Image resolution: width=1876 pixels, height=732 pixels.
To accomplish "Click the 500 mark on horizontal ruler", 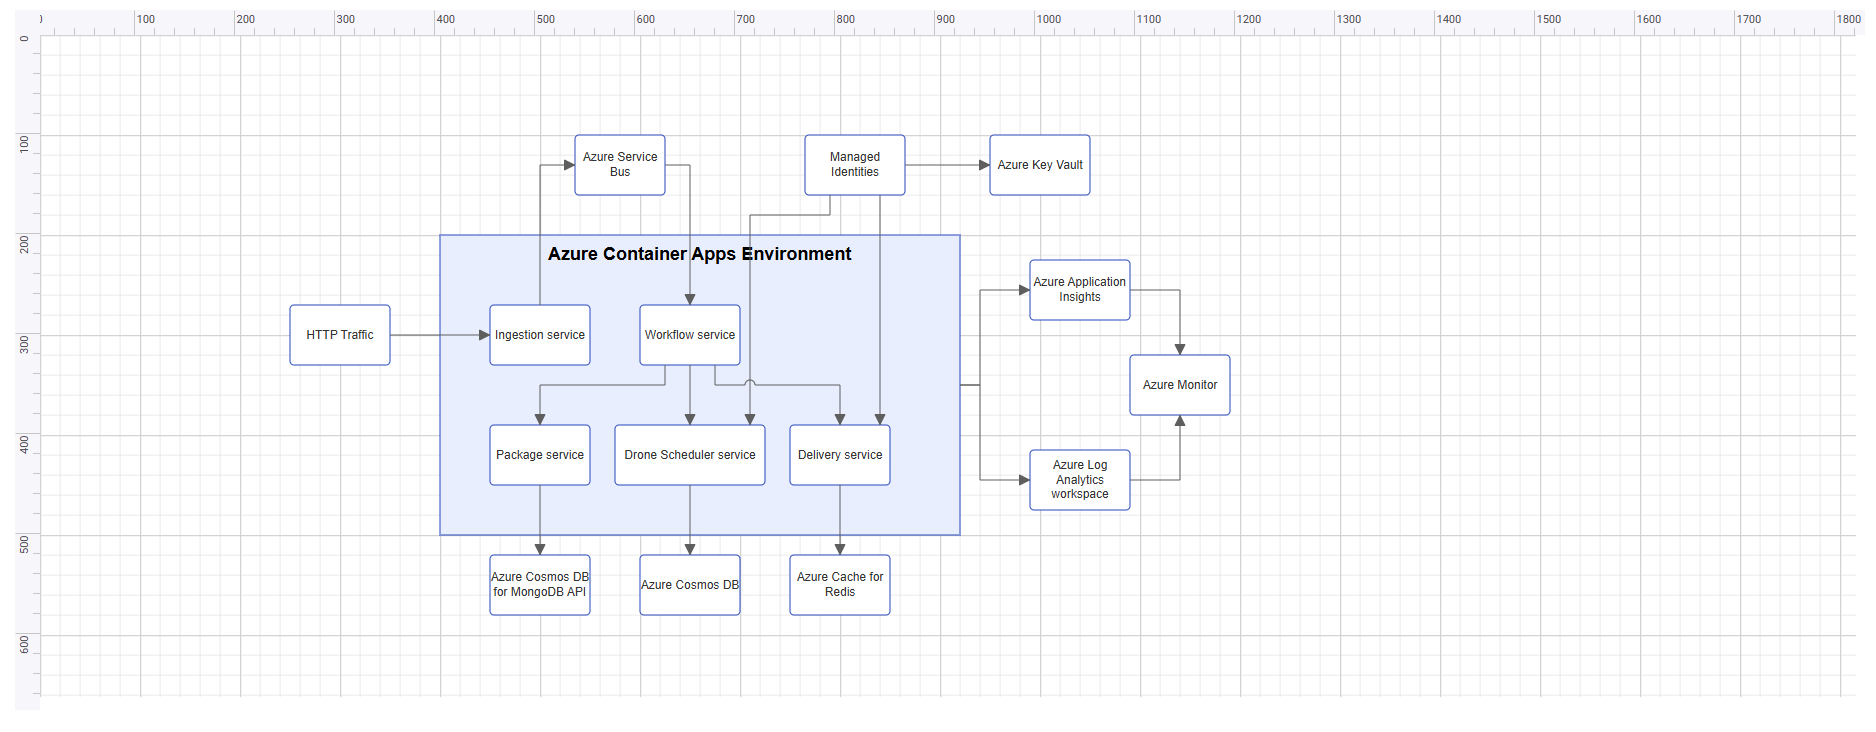I will point(546,19).
